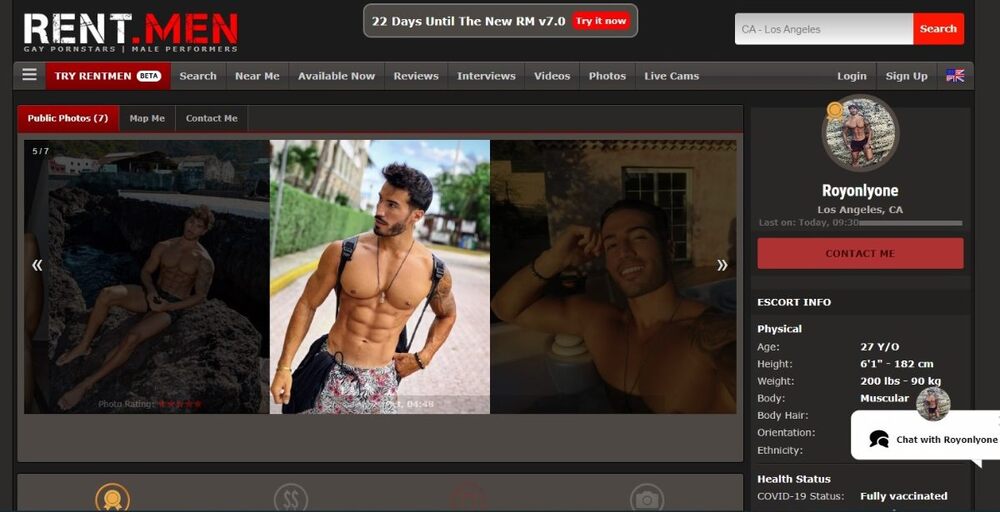Click the Sign Up link
Image resolution: width=1000 pixels, height=512 pixels.
point(906,76)
